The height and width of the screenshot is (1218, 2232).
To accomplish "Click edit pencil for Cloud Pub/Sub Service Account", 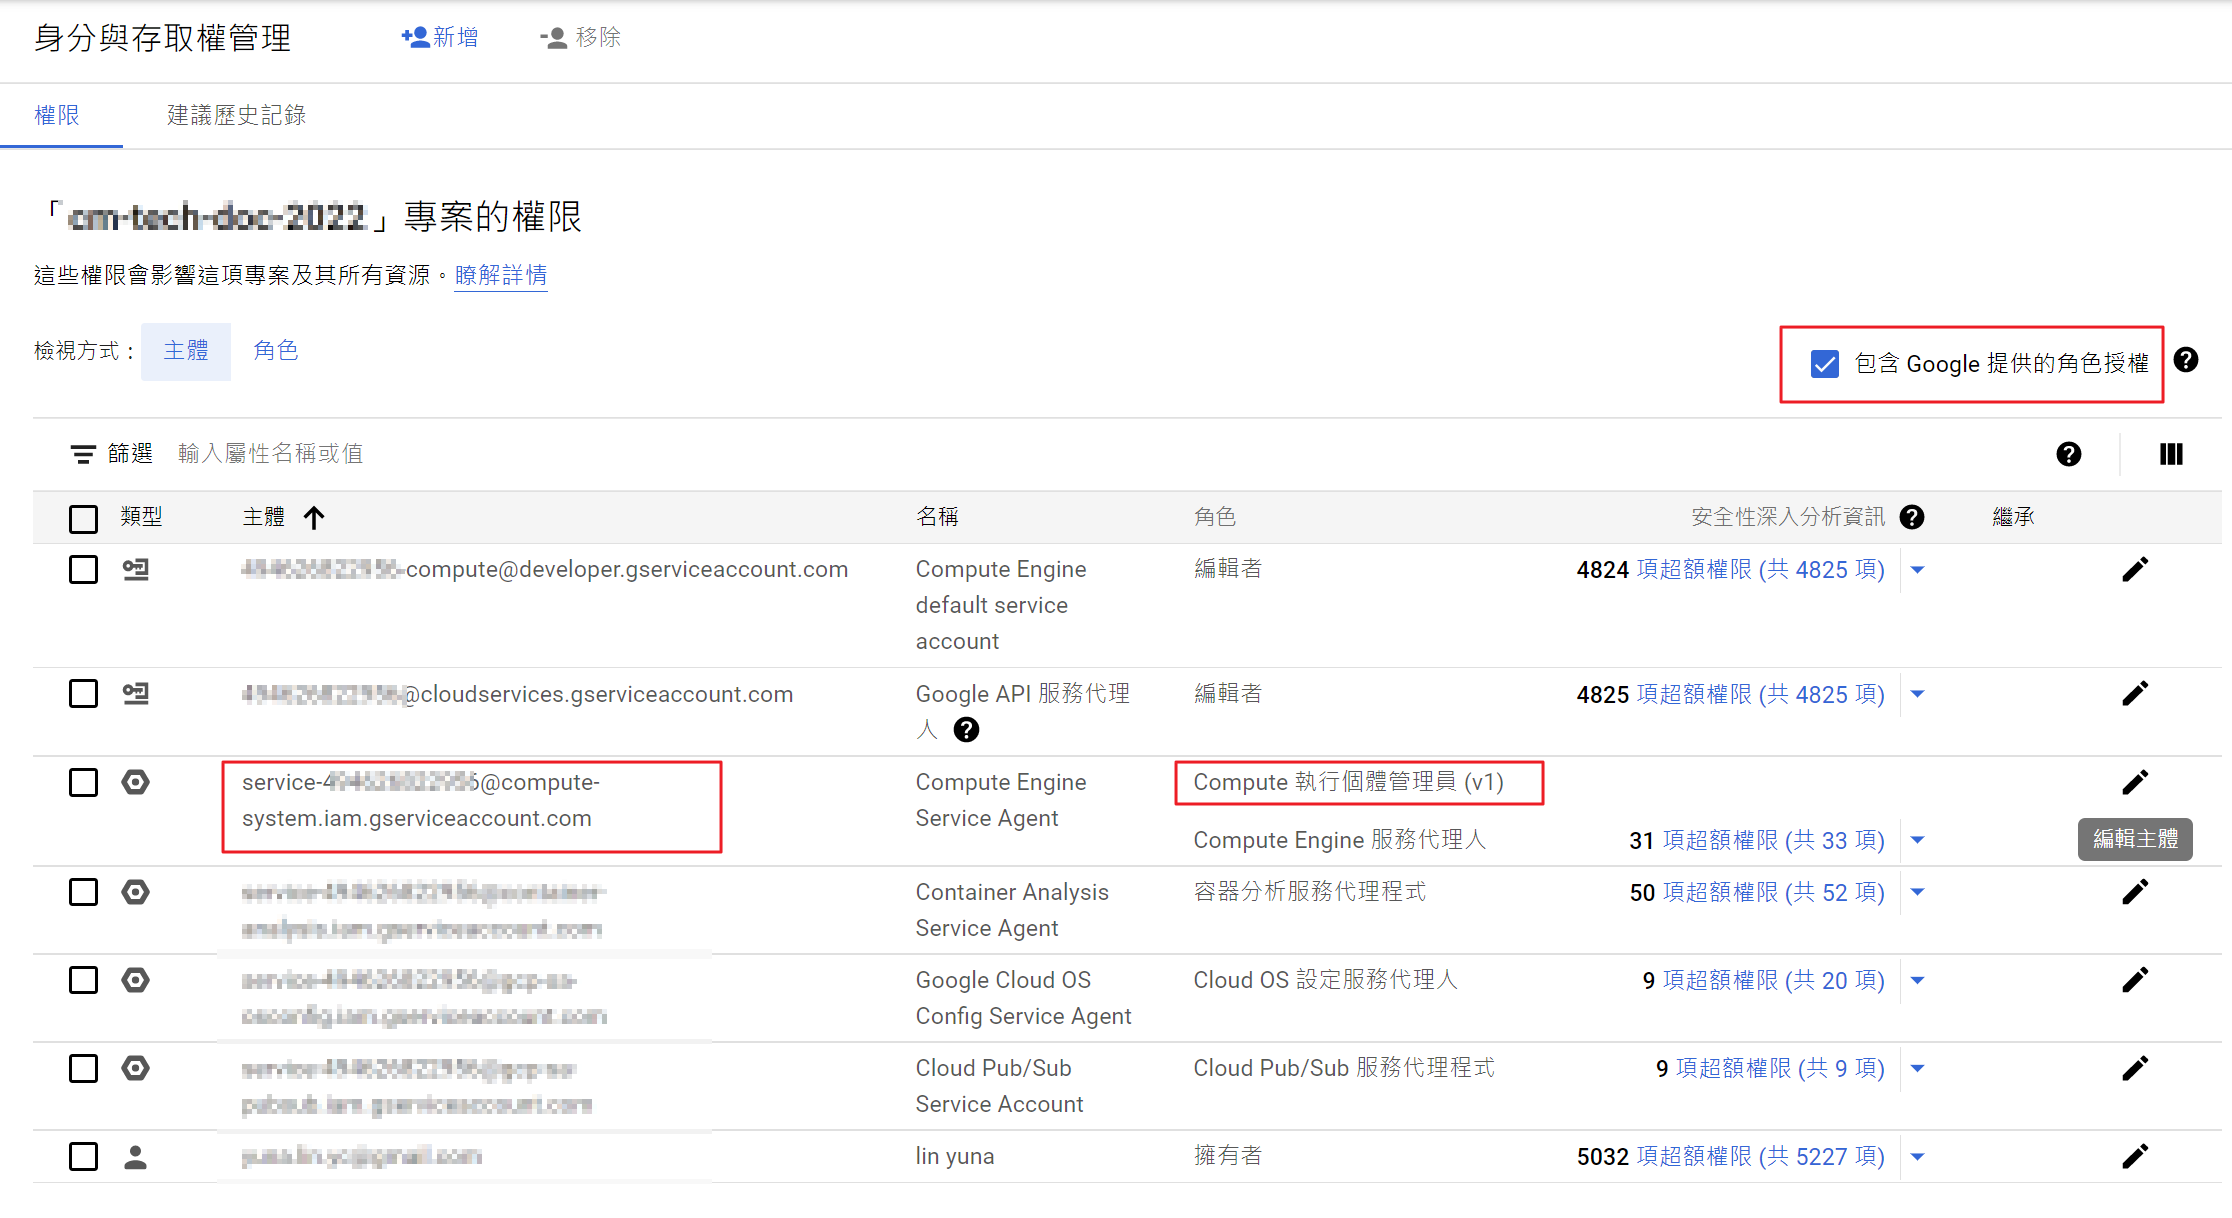I will point(2135,1068).
